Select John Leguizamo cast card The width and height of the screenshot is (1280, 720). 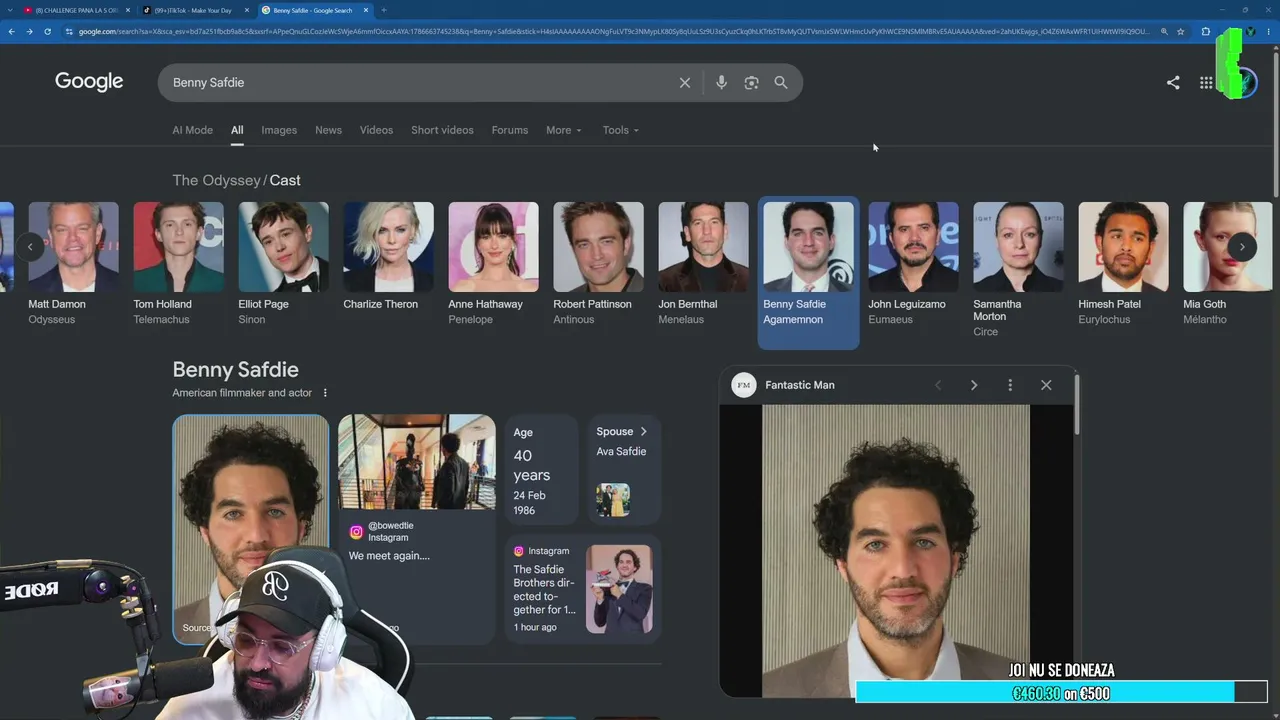pos(913,264)
